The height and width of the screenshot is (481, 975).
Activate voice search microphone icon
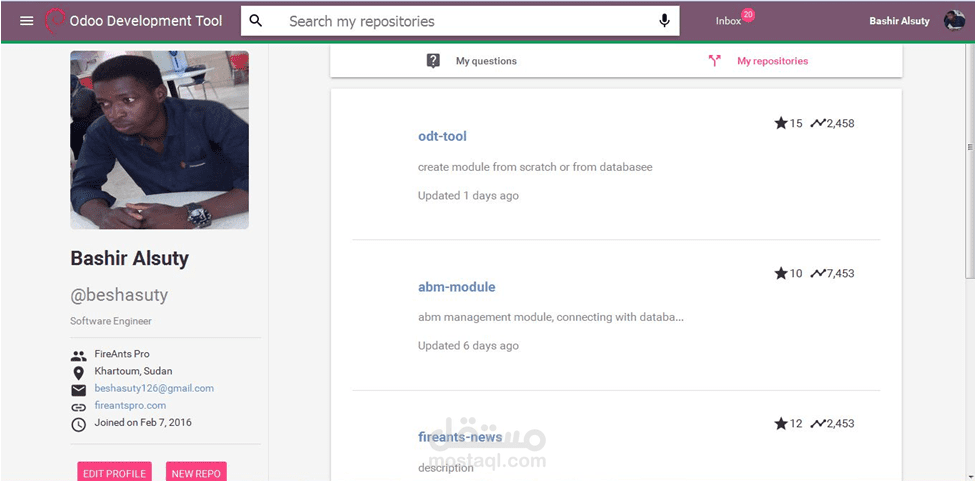click(x=664, y=21)
